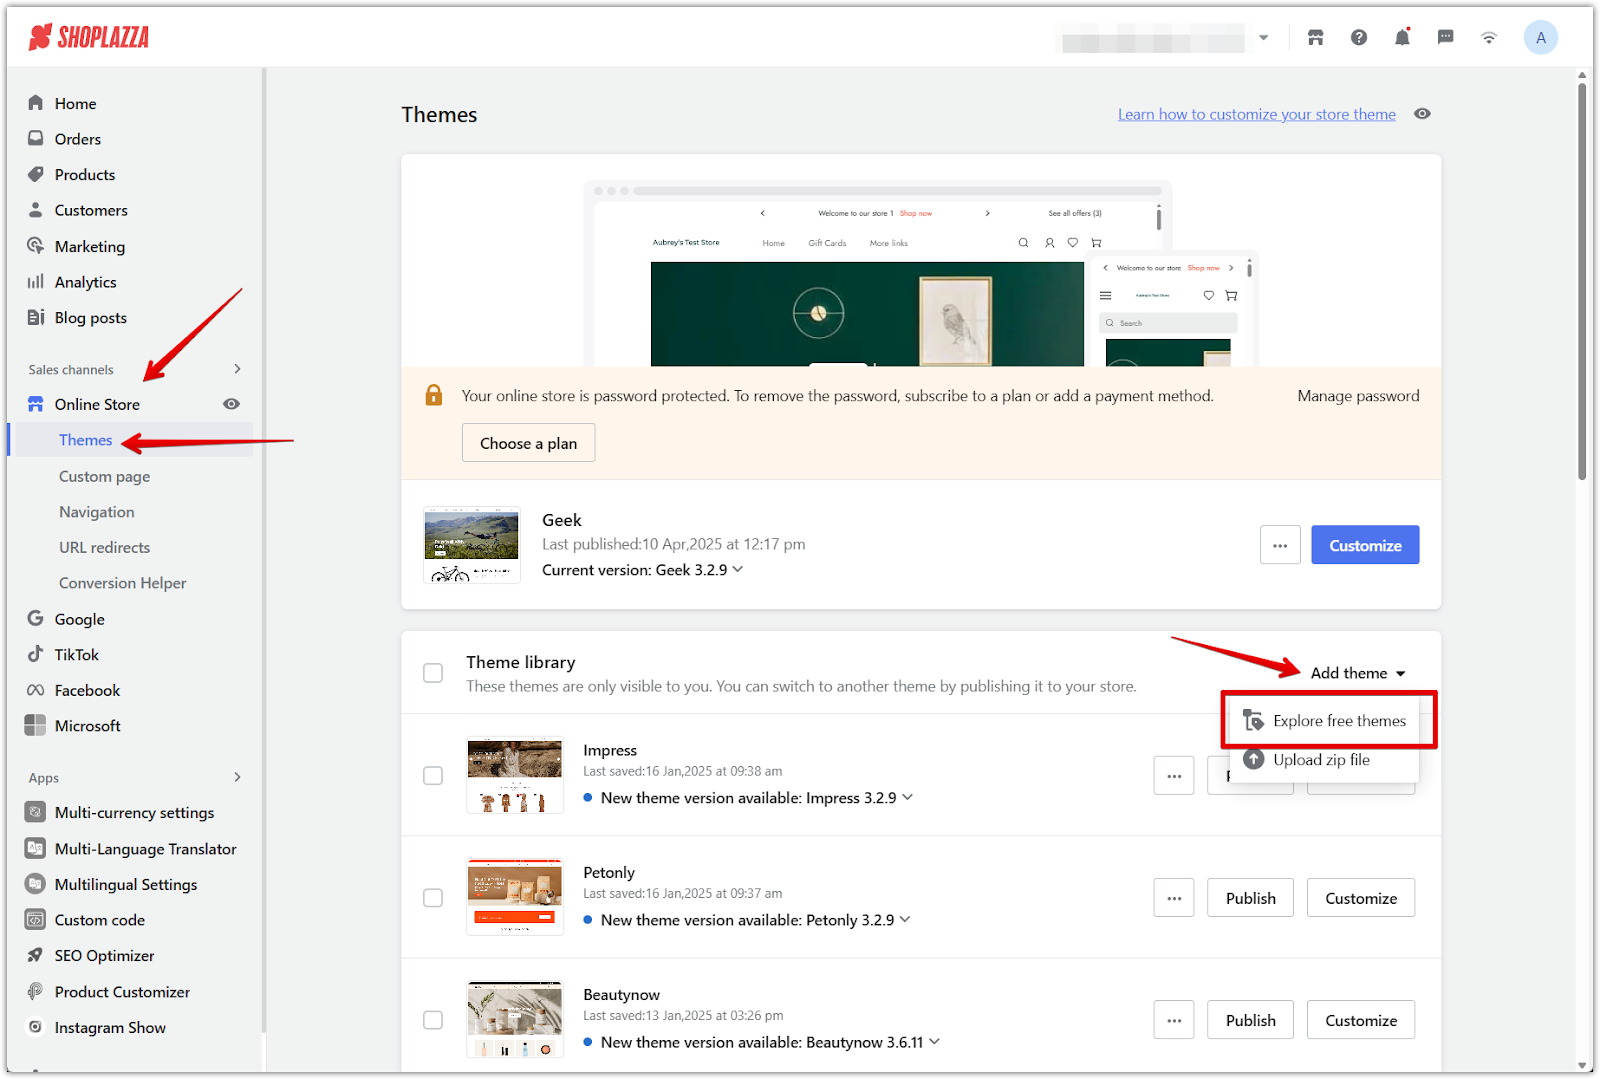
Task: Go to Products tag icon
Action: click(x=36, y=174)
